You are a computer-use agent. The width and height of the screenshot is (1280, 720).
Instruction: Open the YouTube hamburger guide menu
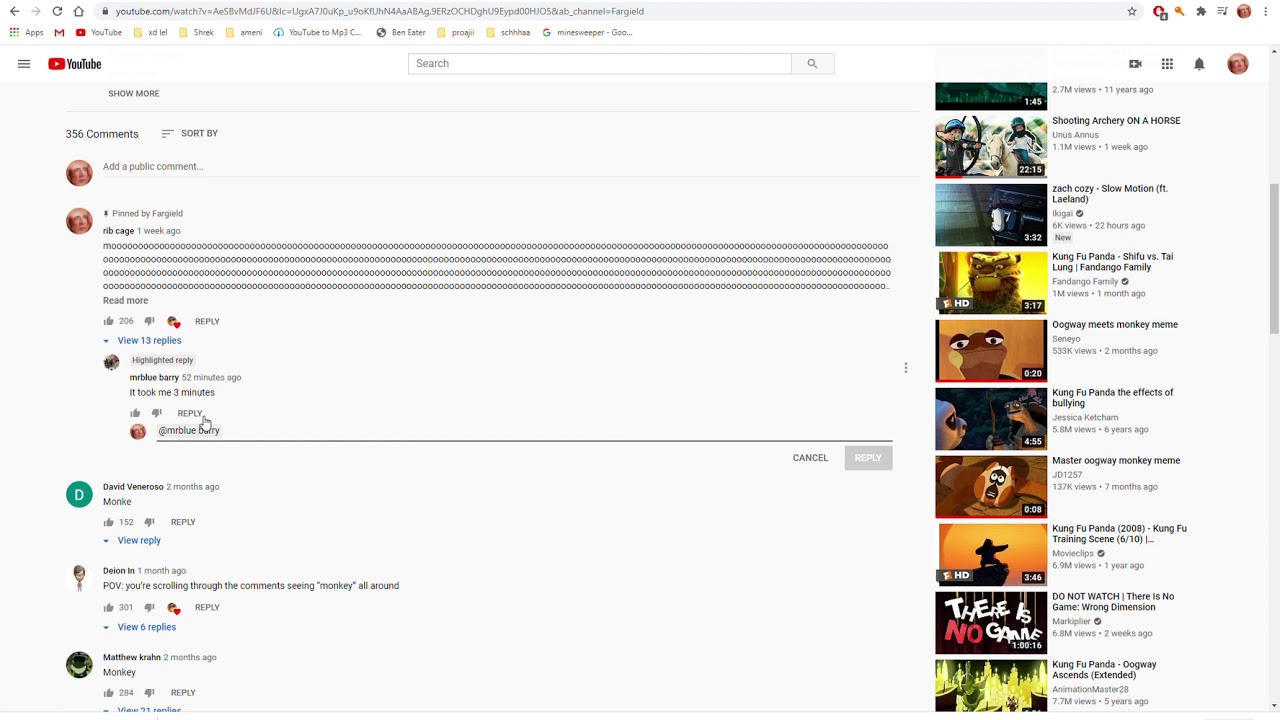[x=24, y=64]
